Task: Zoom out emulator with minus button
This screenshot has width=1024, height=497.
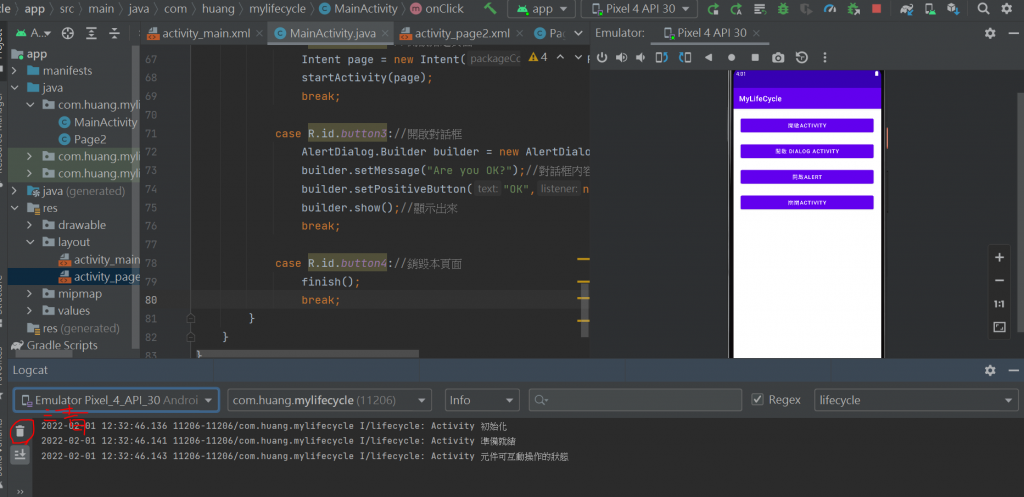Action: (x=999, y=281)
